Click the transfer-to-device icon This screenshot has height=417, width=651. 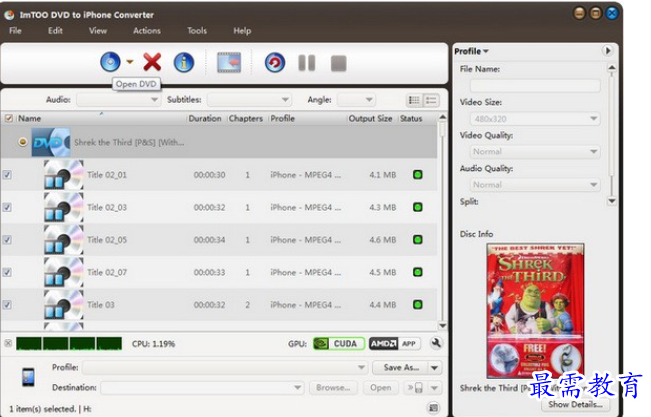coord(416,388)
